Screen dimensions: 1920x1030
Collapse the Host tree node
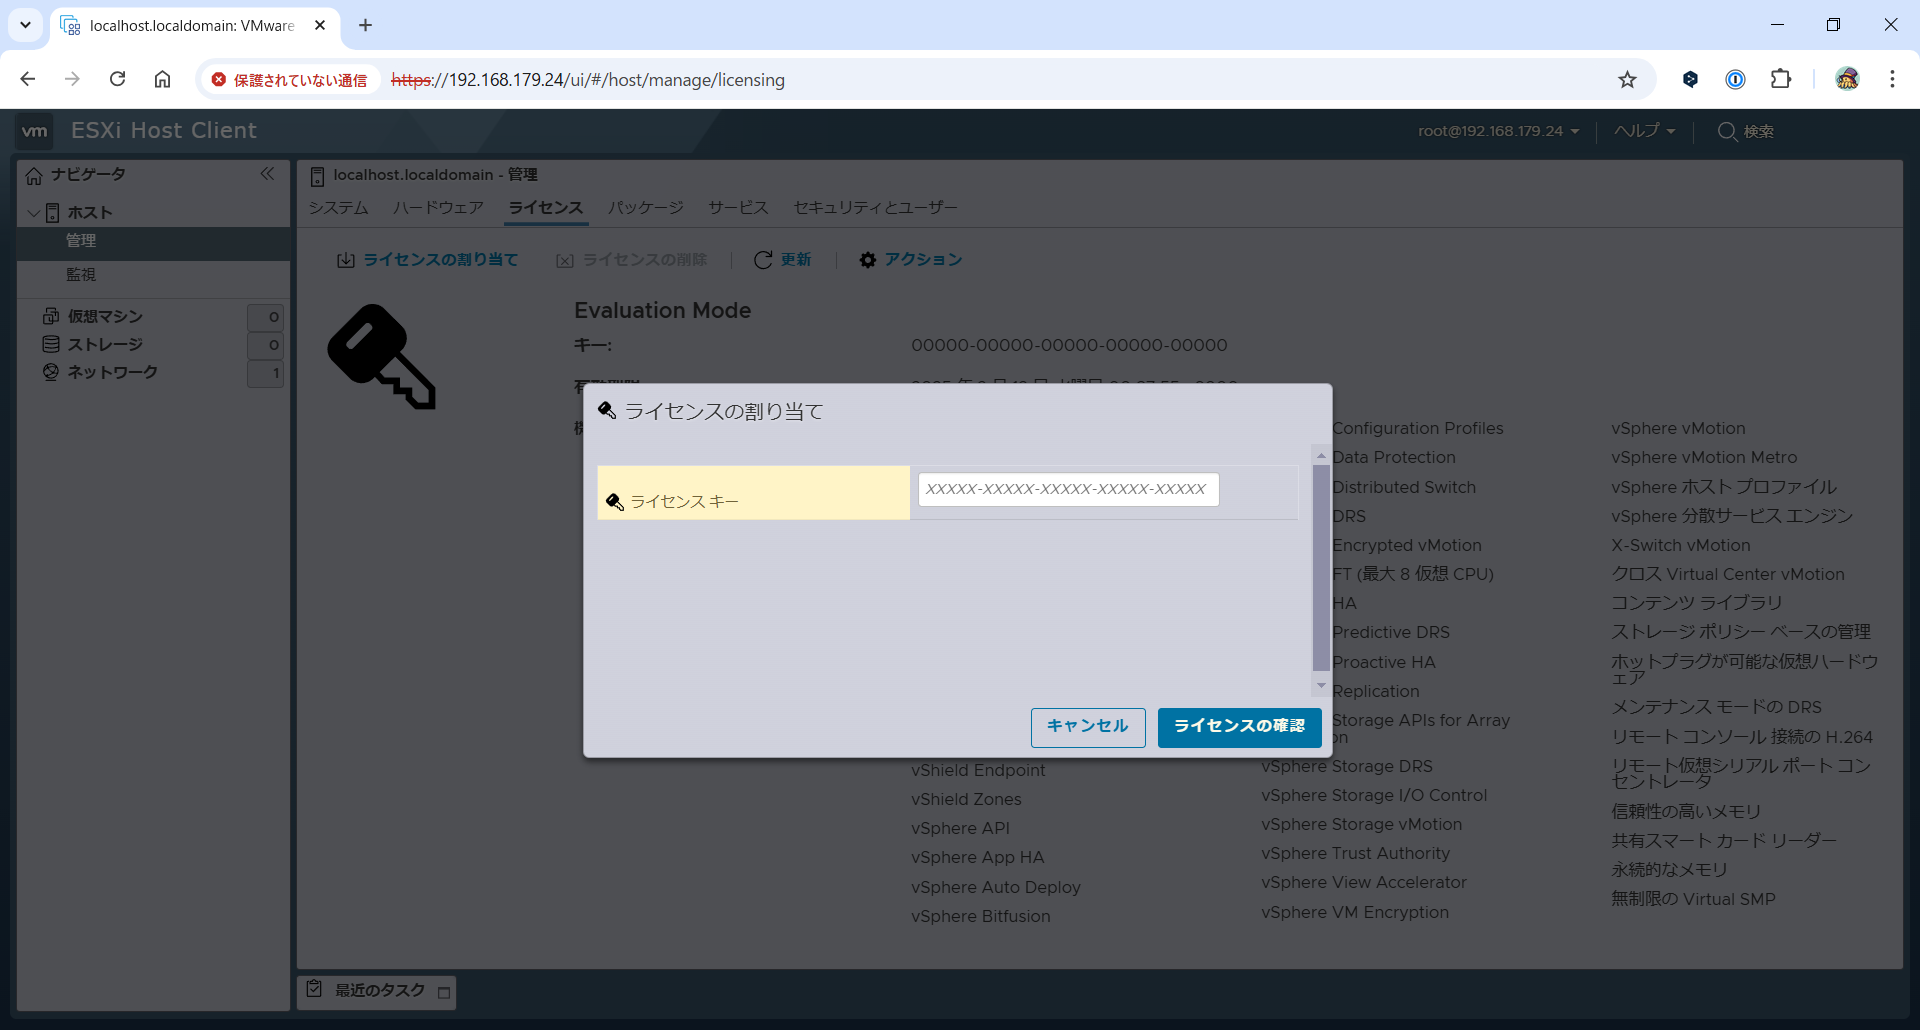pos(33,213)
